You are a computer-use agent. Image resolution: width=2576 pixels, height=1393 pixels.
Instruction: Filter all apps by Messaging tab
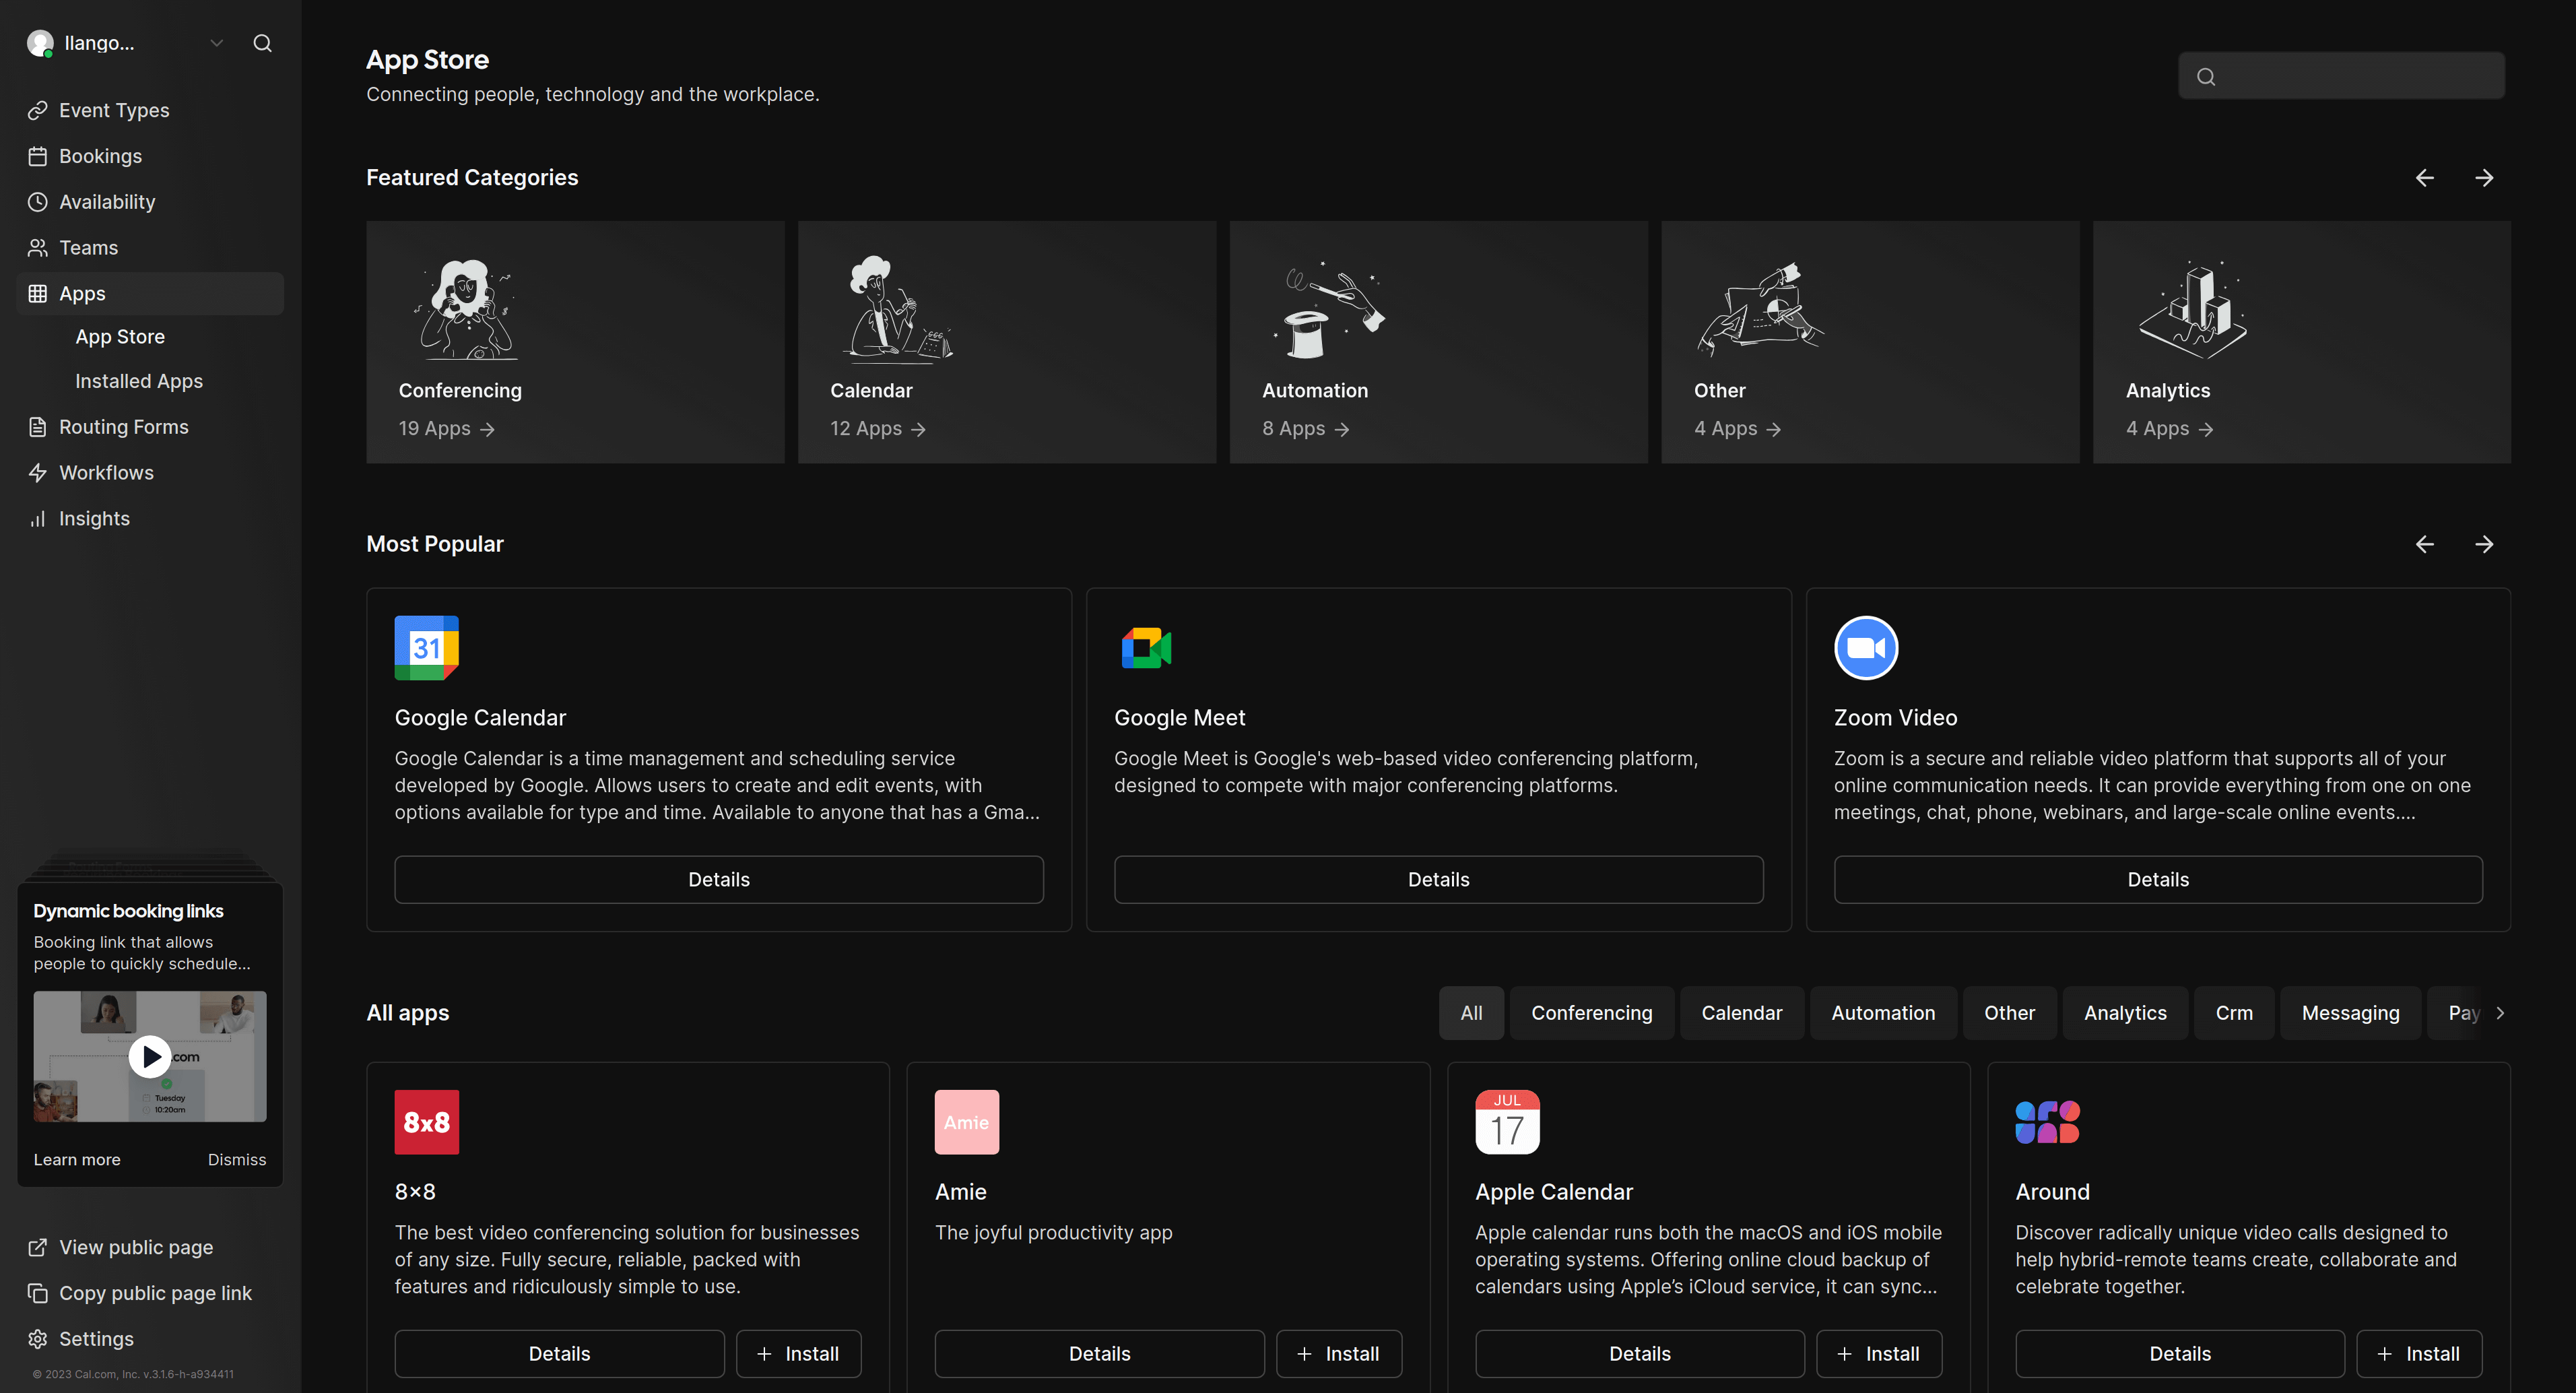(2350, 1013)
